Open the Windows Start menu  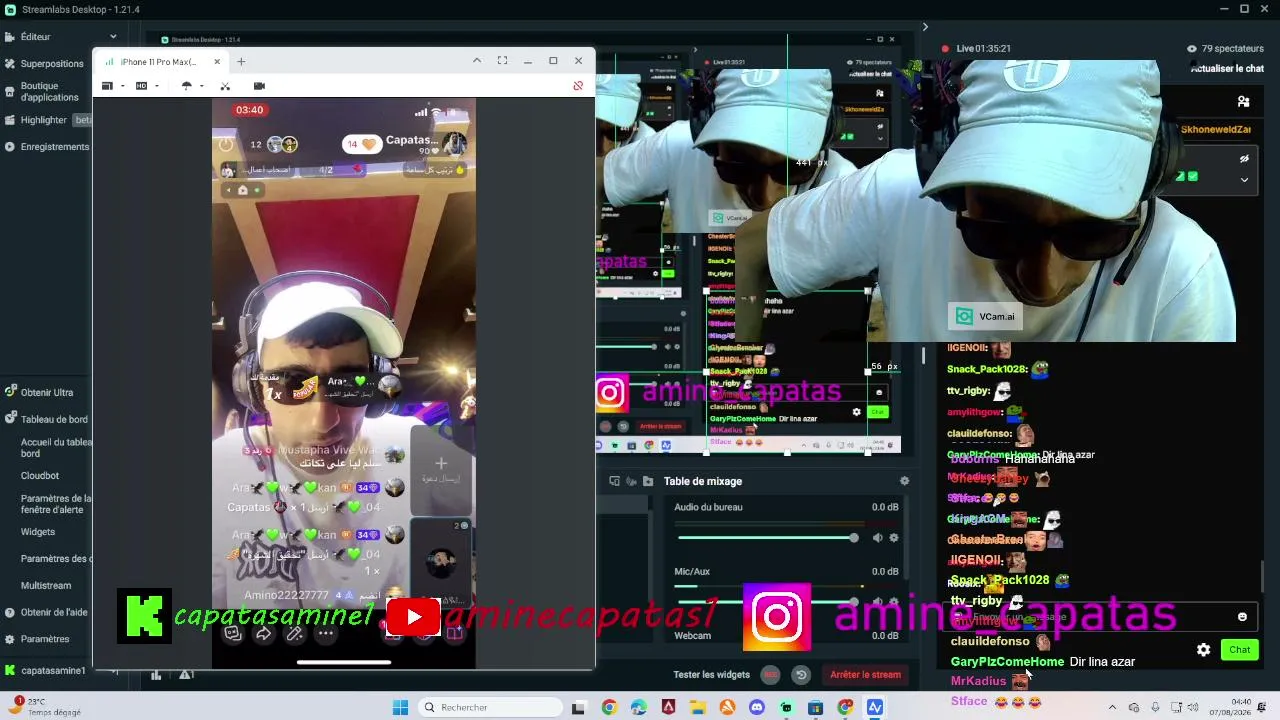[400, 708]
